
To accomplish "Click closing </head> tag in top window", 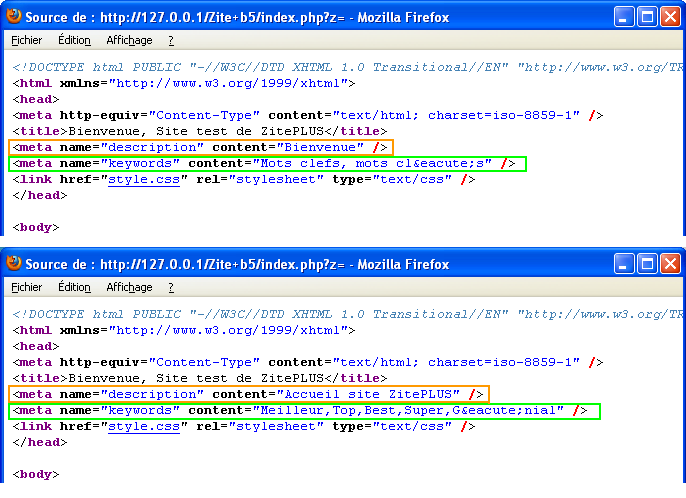I will tap(40, 195).
